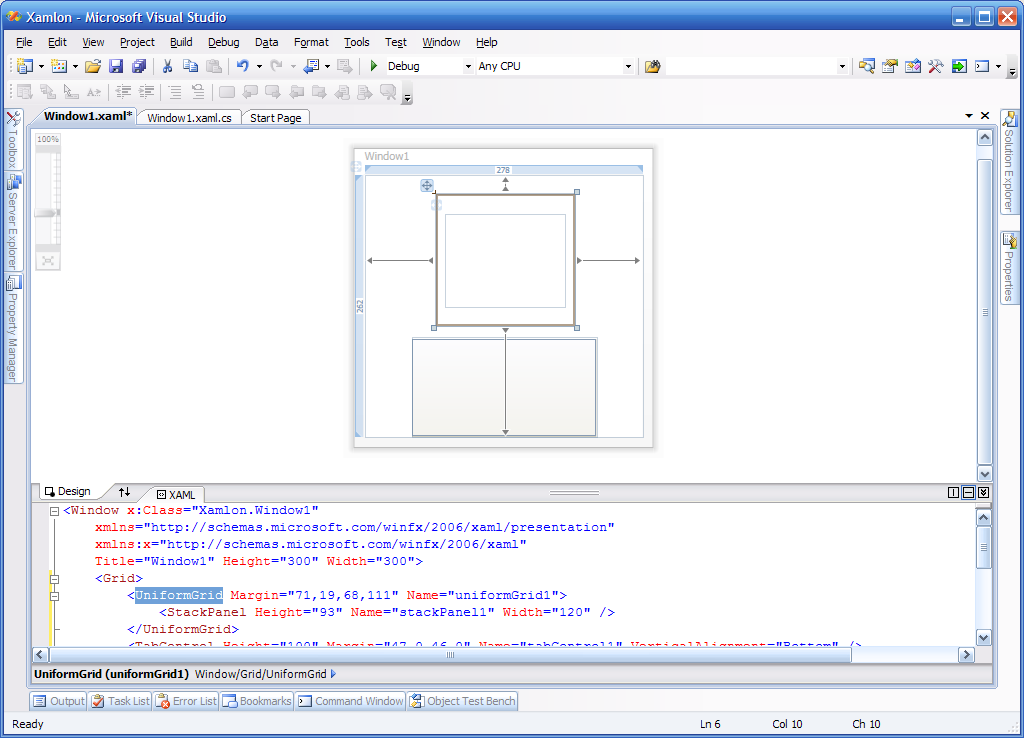This screenshot has height=738, width=1024.
Task: Save the file with the floppy icon
Action: click(116, 66)
